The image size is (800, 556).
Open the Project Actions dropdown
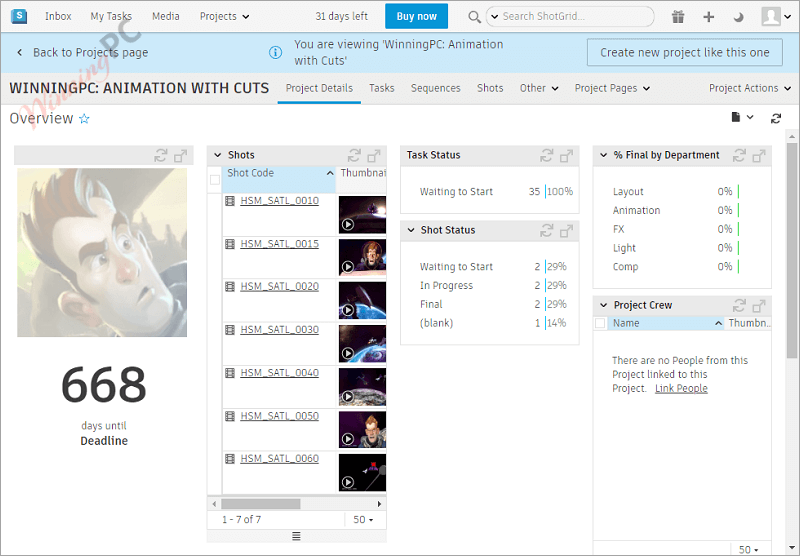(x=749, y=88)
